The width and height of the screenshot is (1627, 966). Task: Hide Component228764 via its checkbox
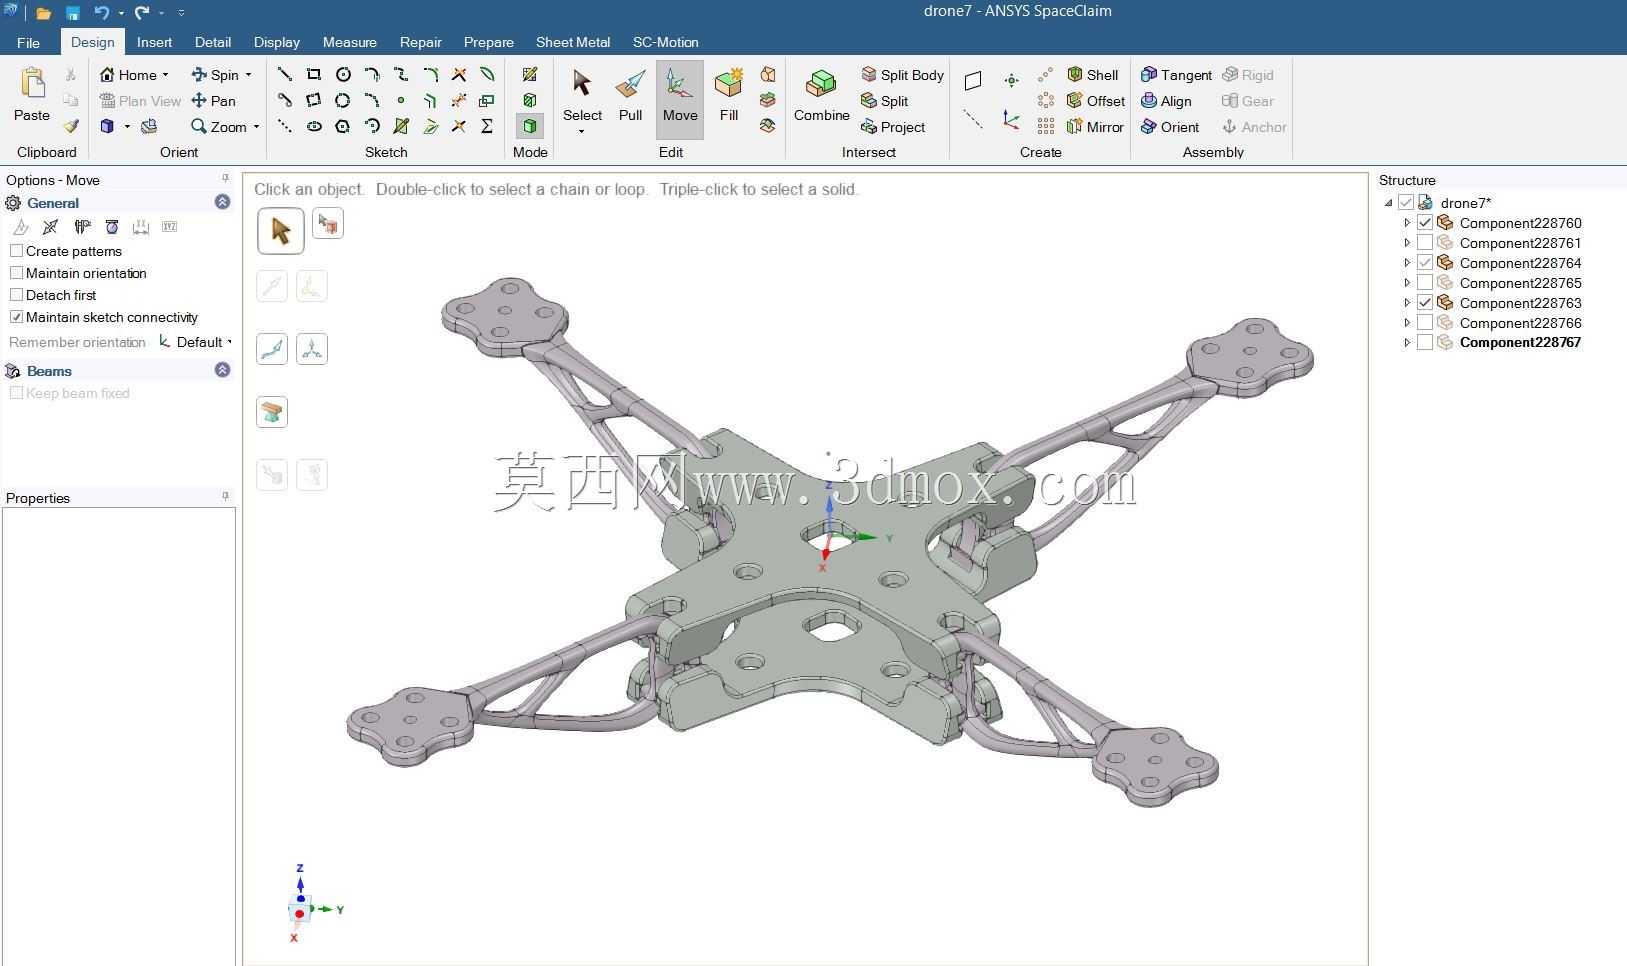[x=1425, y=263]
